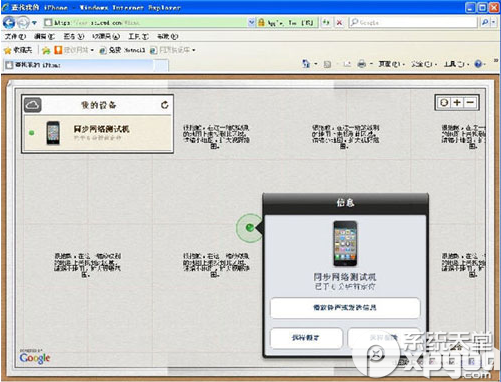Viewport: 501px width, 382px height.
Task: Open the 收藏夹 (Favorites) menu in menu bar
Action: 106,36
